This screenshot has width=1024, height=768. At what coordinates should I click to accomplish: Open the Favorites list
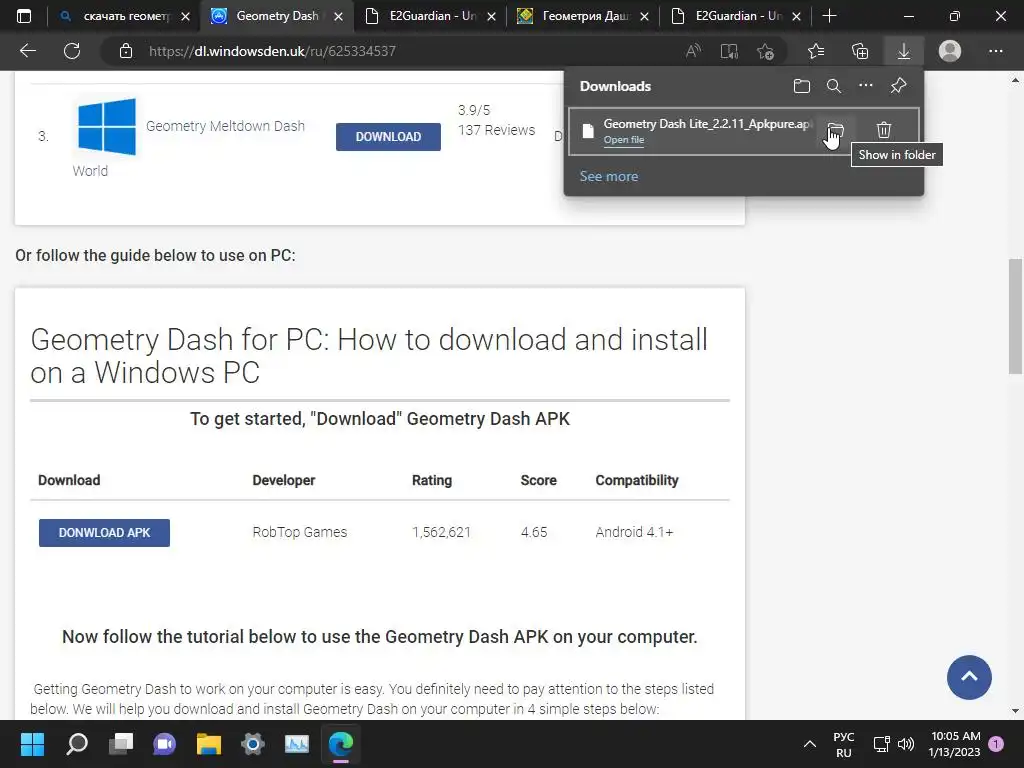coord(816,51)
